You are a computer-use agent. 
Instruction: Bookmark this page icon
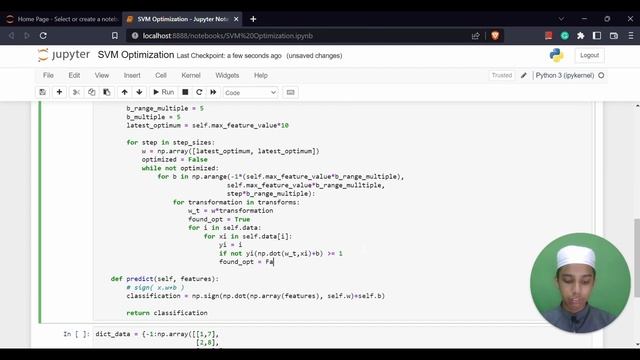(115, 36)
